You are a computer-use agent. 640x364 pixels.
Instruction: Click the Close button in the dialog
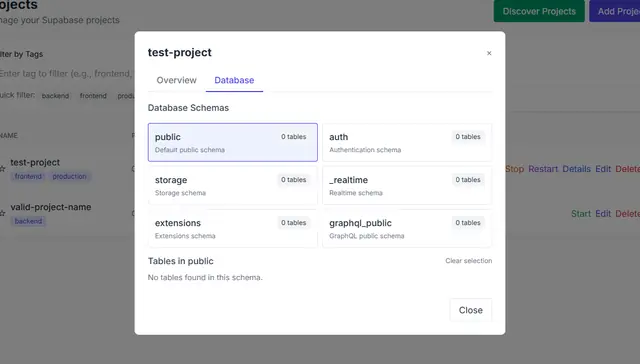tap(471, 310)
